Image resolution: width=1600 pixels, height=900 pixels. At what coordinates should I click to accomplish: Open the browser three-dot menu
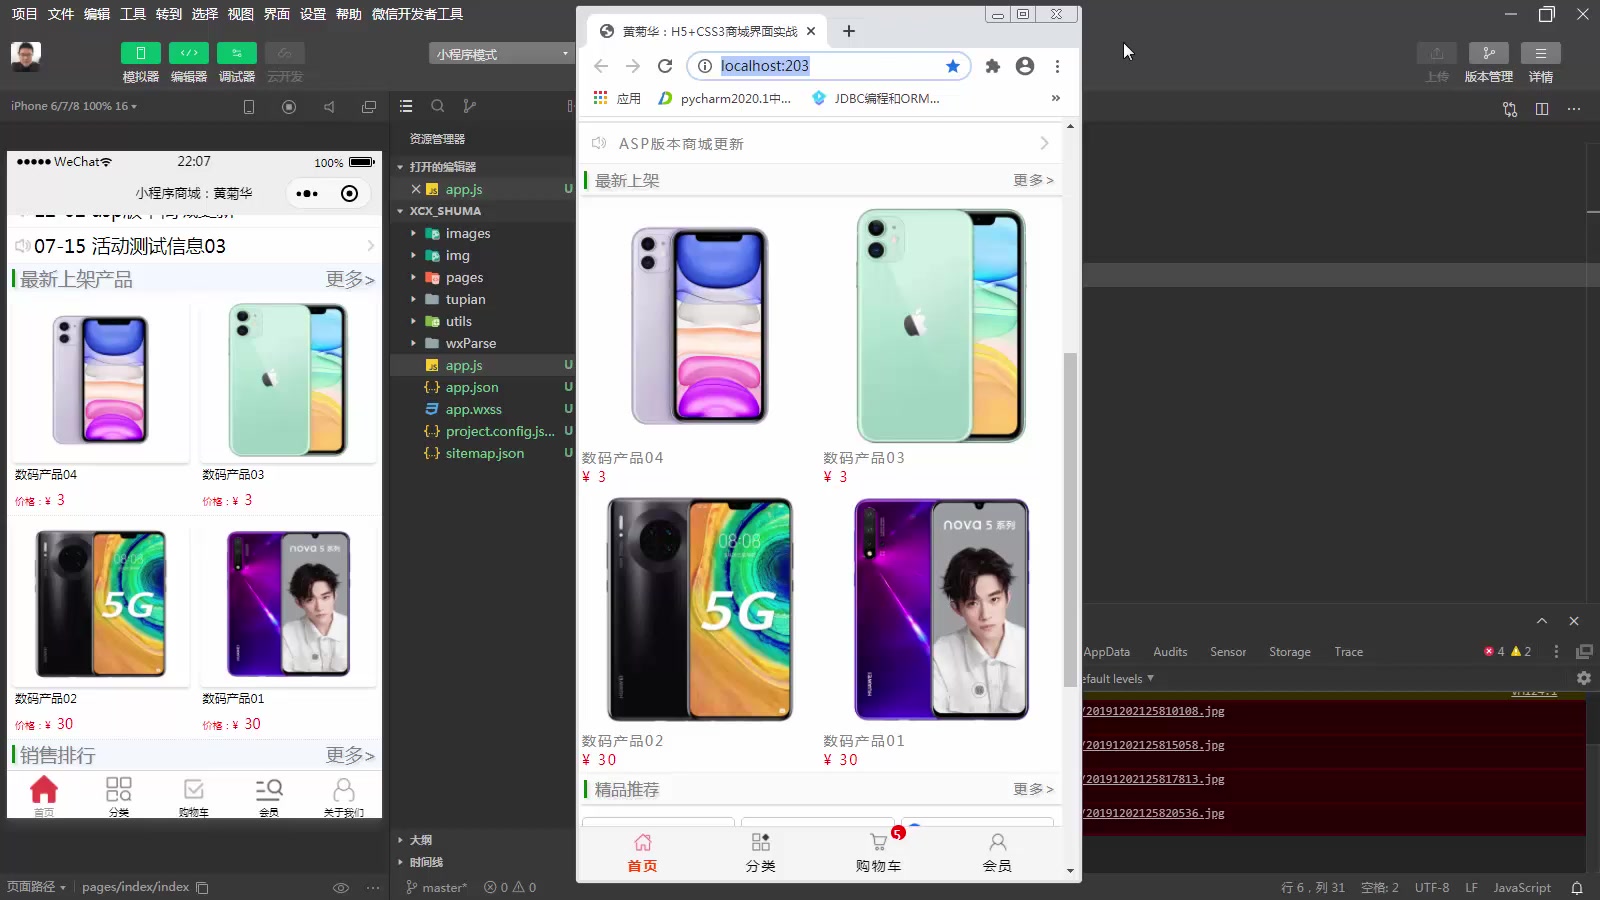[x=1057, y=66]
